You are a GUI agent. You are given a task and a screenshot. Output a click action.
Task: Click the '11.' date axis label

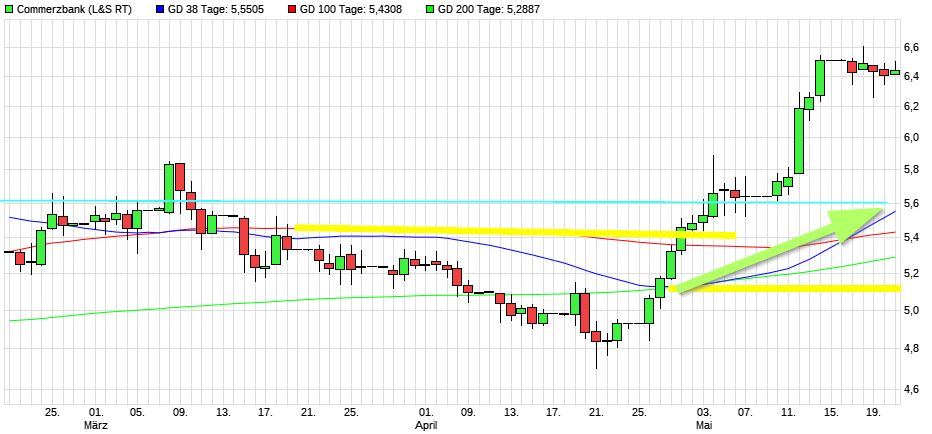789,413
